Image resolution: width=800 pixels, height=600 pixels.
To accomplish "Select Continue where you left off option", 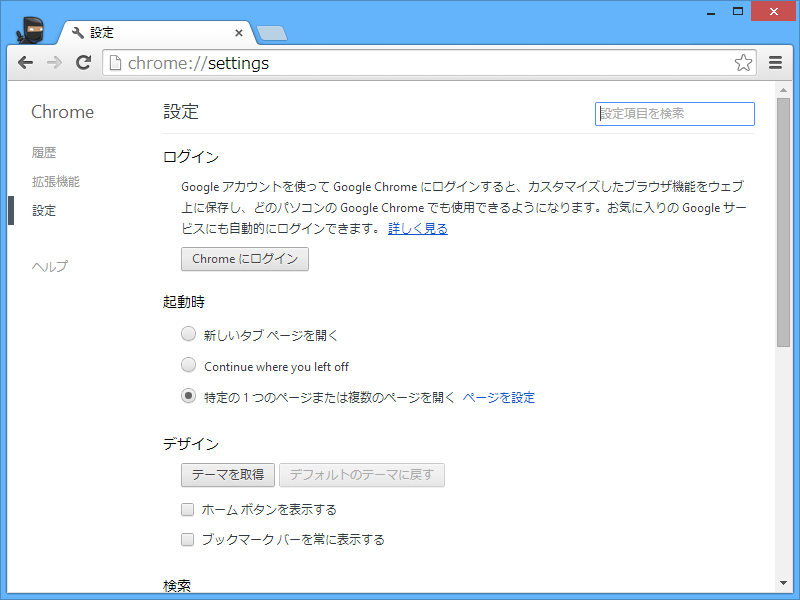I will [x=188, y=365].
